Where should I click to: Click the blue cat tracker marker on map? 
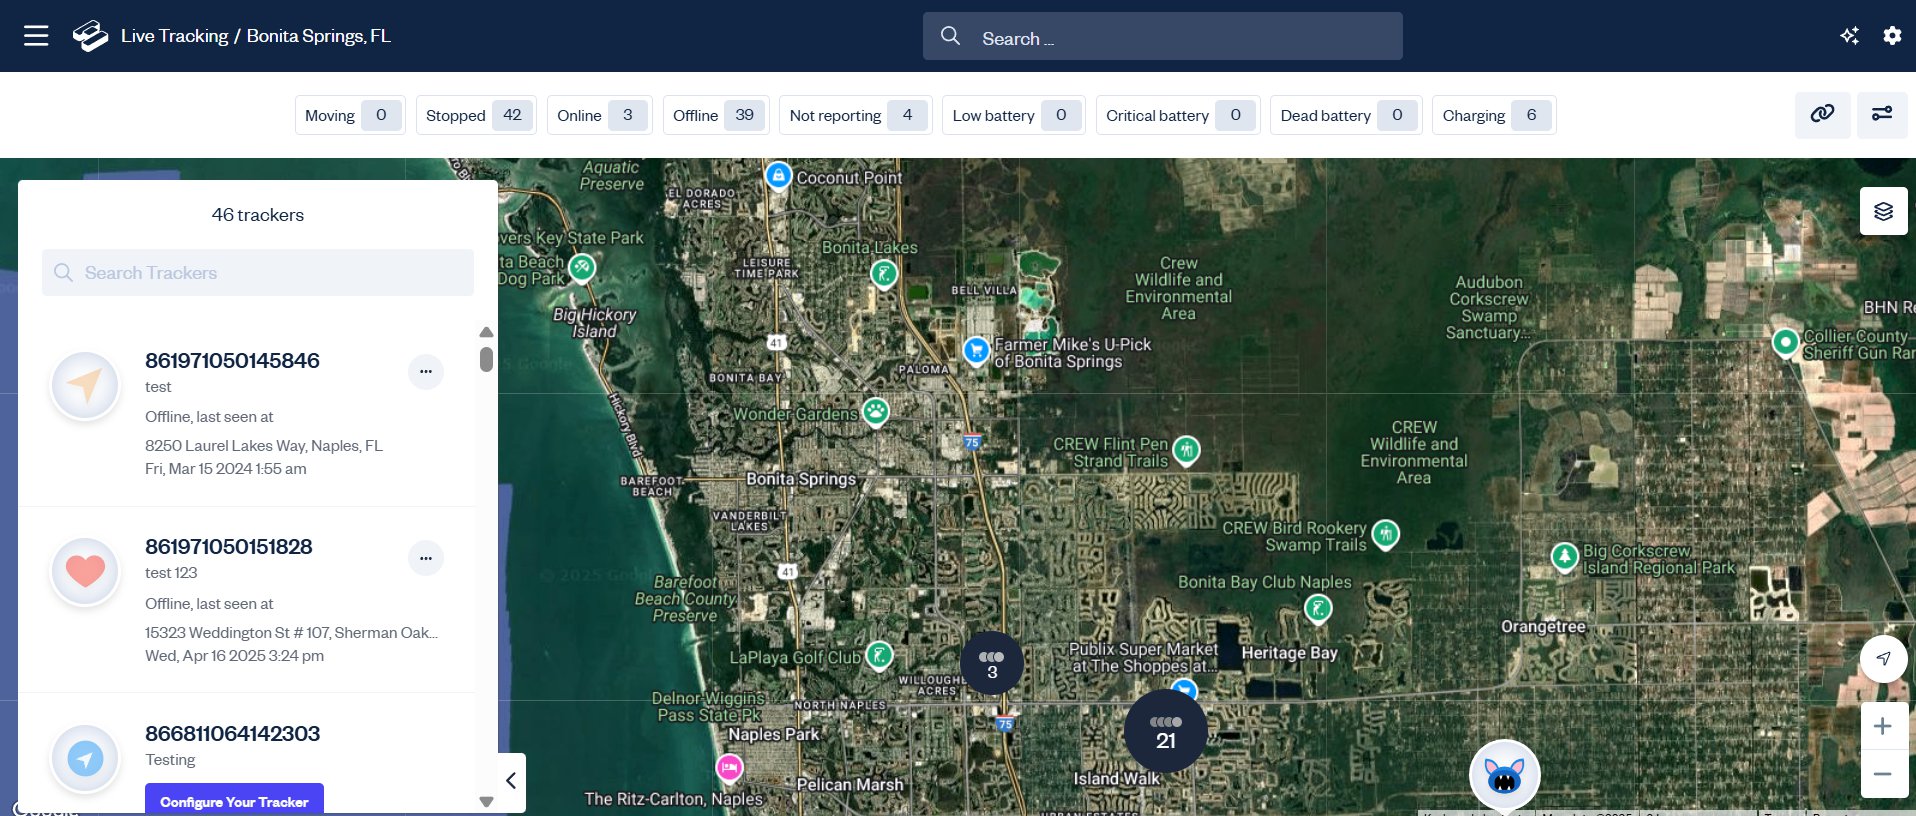pos(1505,775)
